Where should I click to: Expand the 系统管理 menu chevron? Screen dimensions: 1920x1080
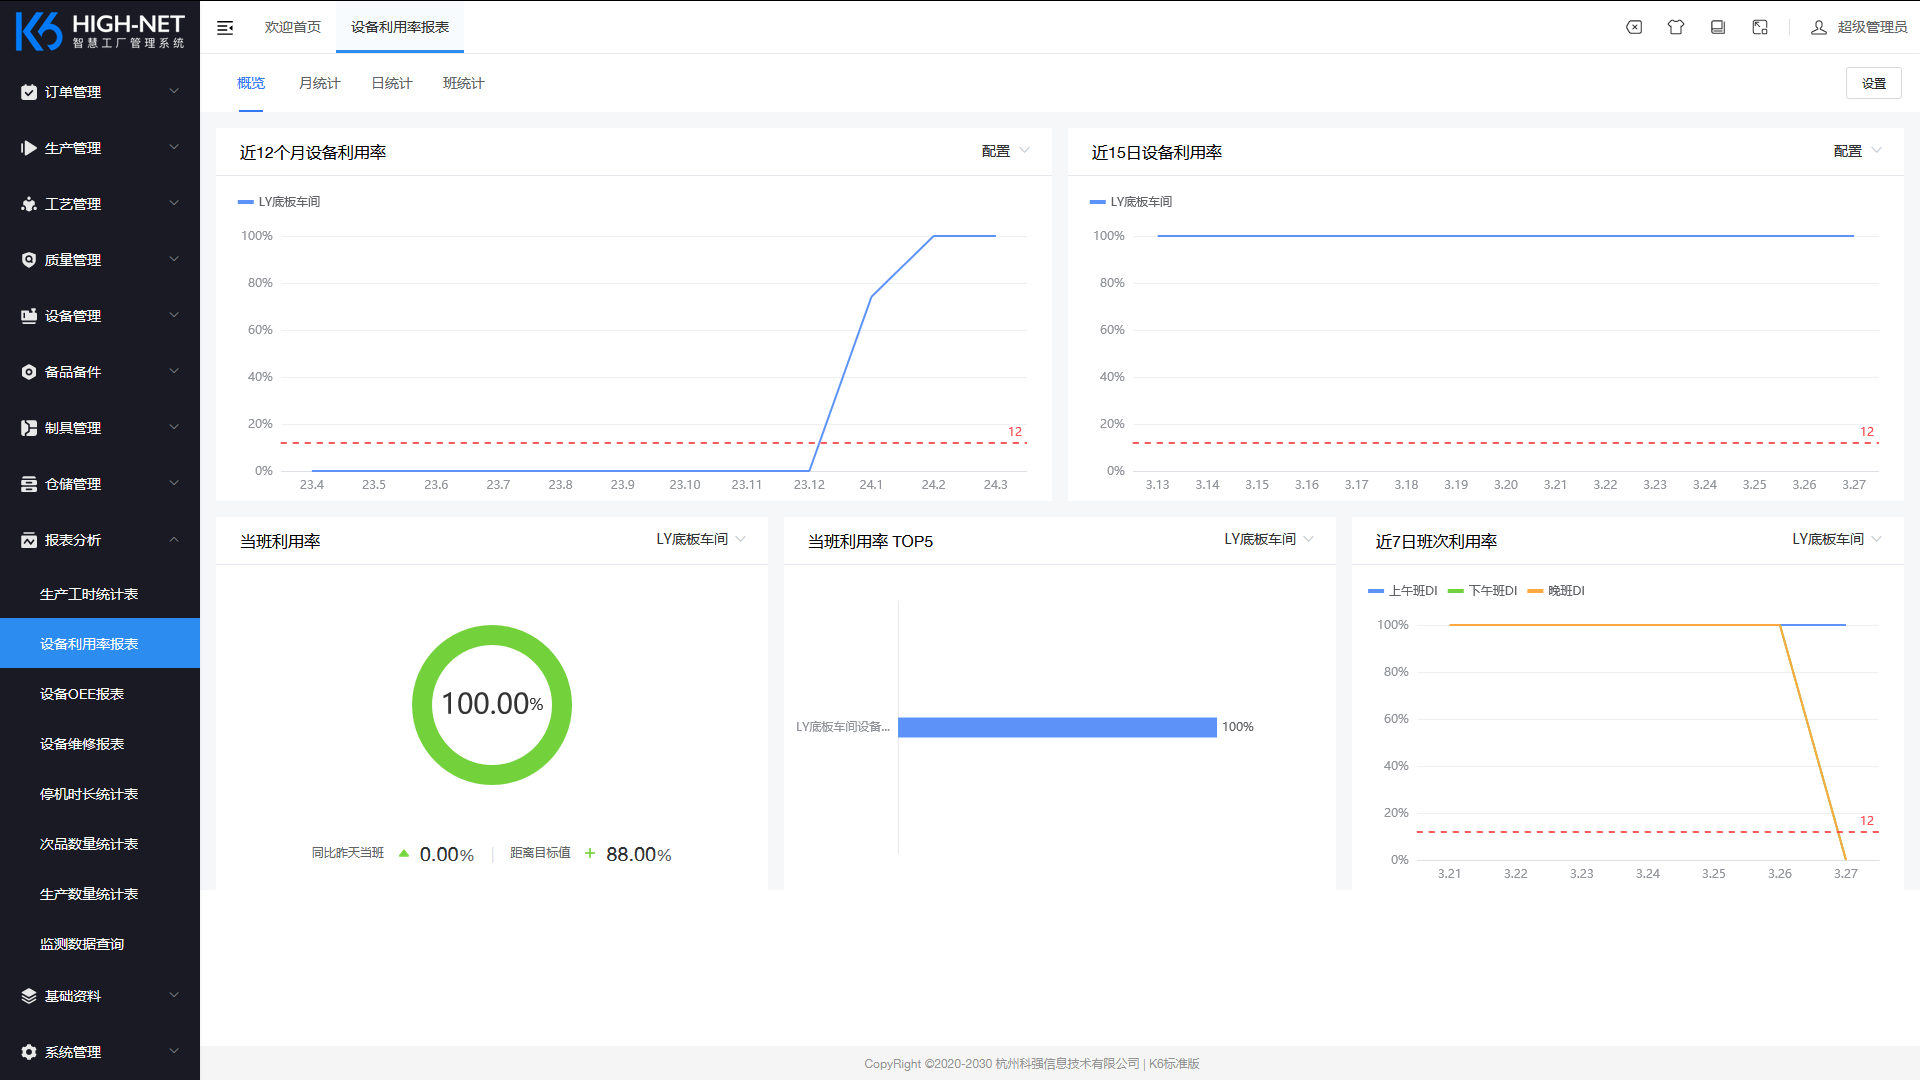click(174, 1051)
